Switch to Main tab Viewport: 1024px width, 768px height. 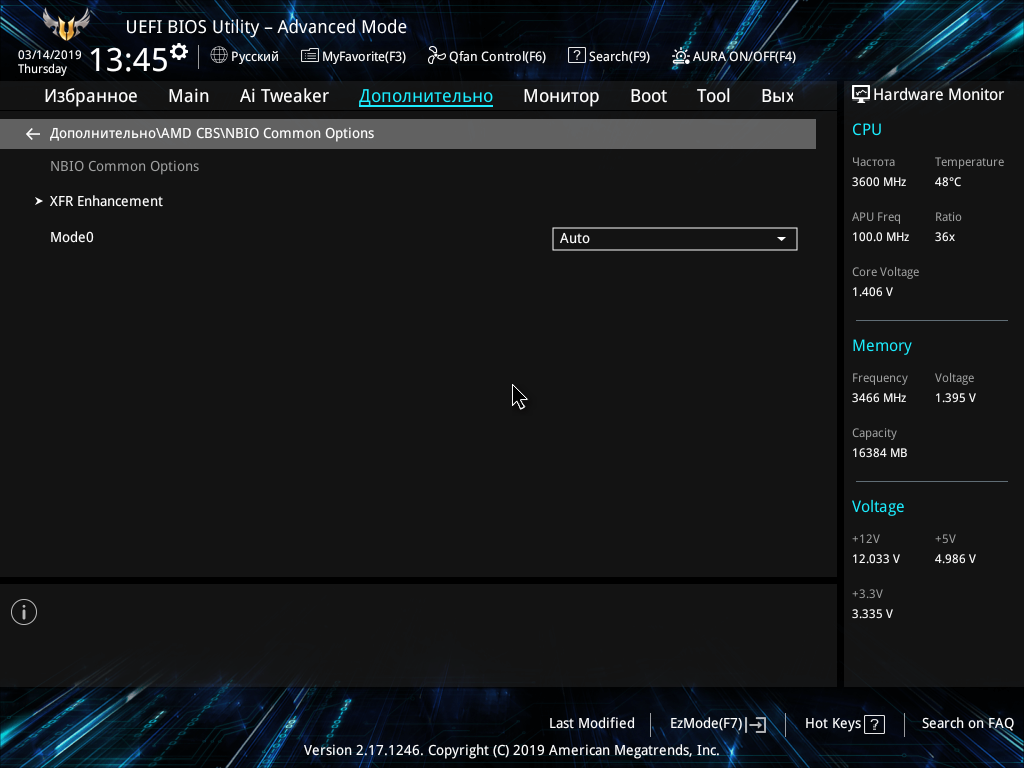coord(189,96)
